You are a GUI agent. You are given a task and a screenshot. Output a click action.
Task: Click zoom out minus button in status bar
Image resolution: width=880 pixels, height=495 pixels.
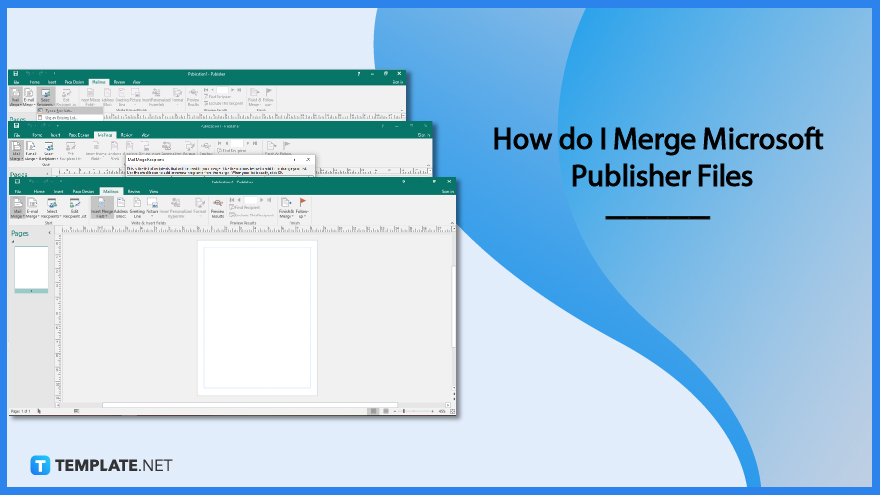[x=395, y=411]
